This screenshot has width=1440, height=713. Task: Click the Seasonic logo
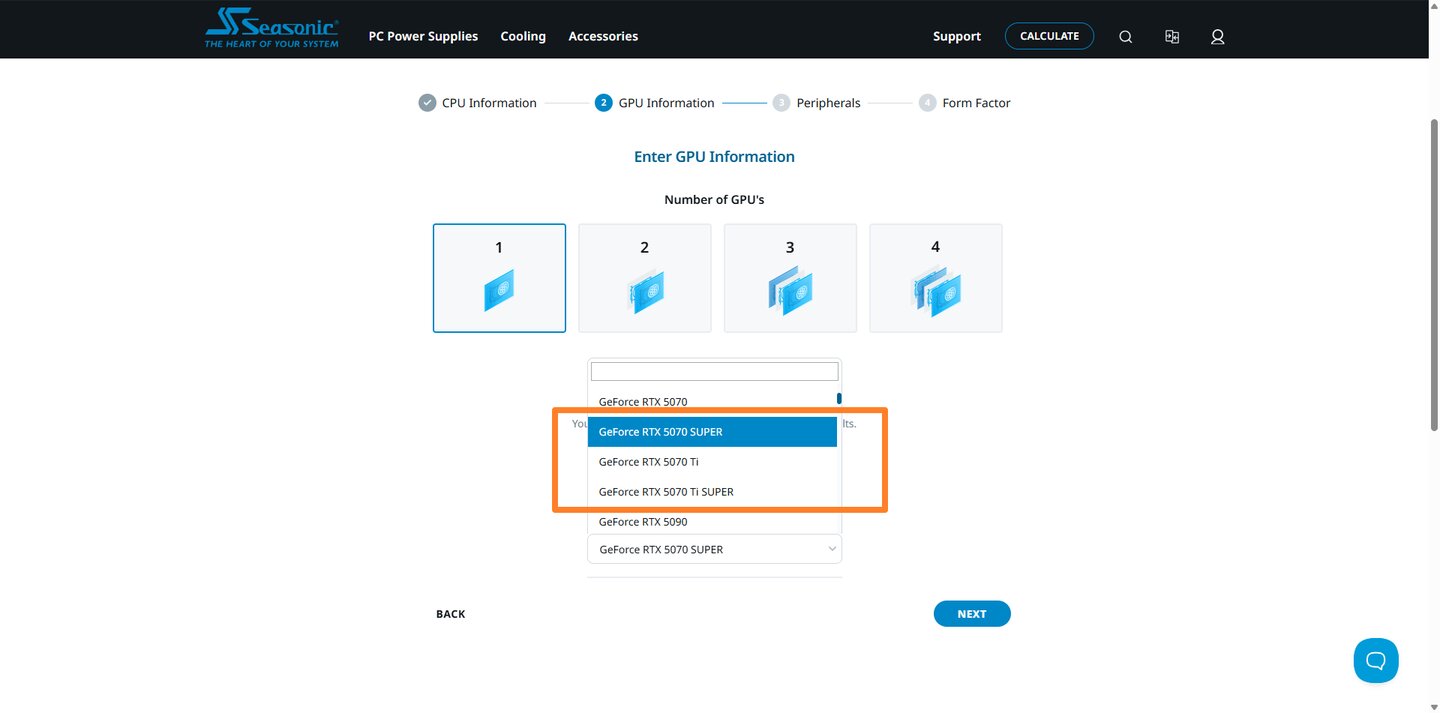(x=271, y=29)
